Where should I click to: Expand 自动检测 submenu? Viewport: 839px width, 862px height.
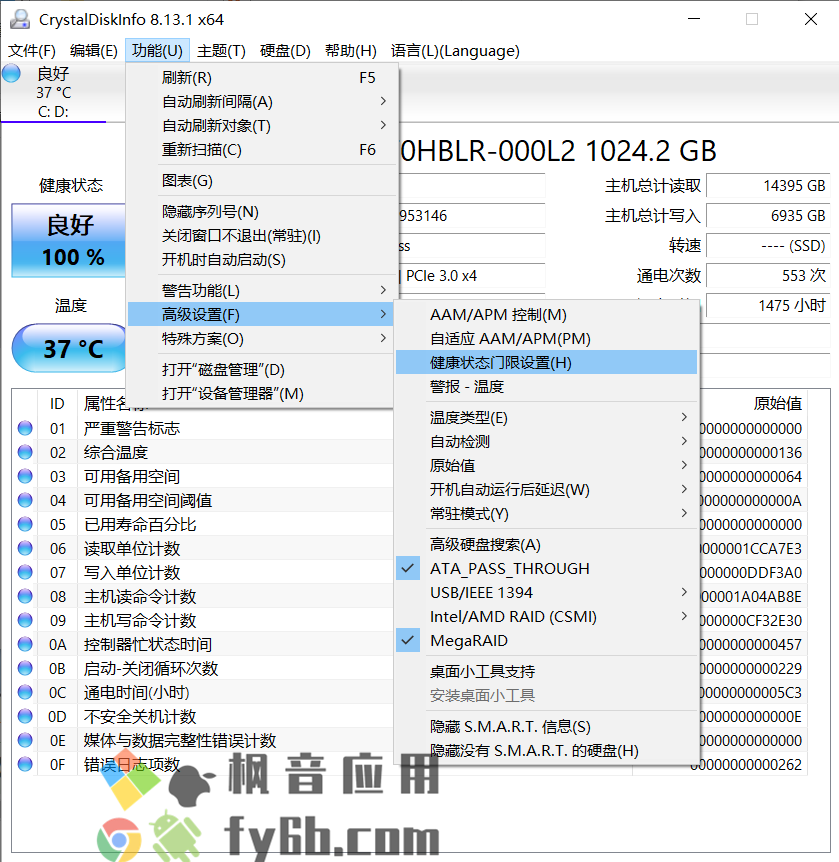(x=546, y=441)
